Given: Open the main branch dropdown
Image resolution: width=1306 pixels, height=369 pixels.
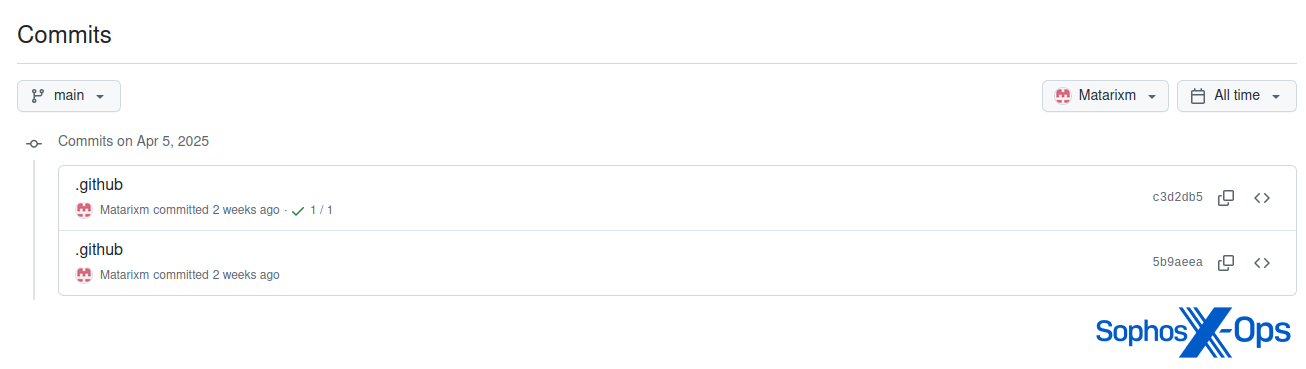Looking at the screenshot, I should click(x=69, y=96).
